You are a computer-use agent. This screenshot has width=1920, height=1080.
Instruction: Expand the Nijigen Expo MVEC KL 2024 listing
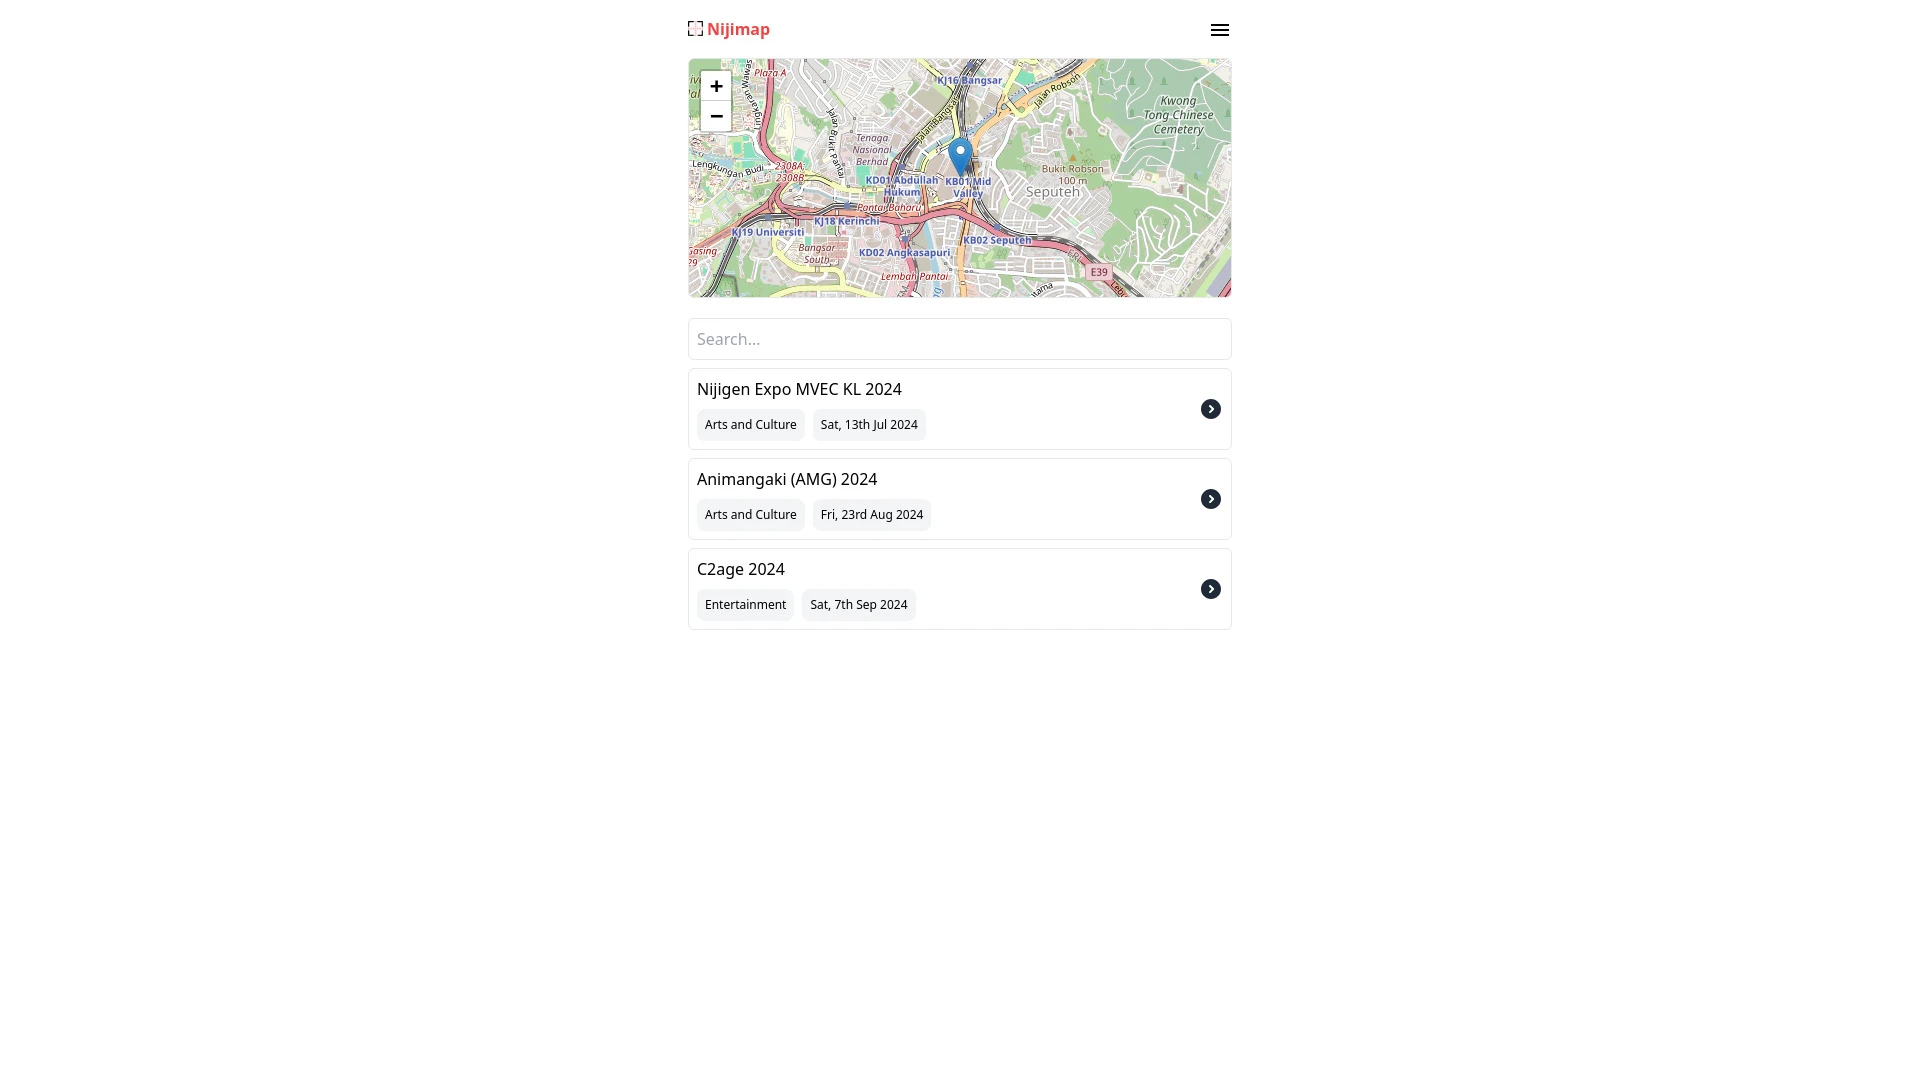pos(1211,409)
